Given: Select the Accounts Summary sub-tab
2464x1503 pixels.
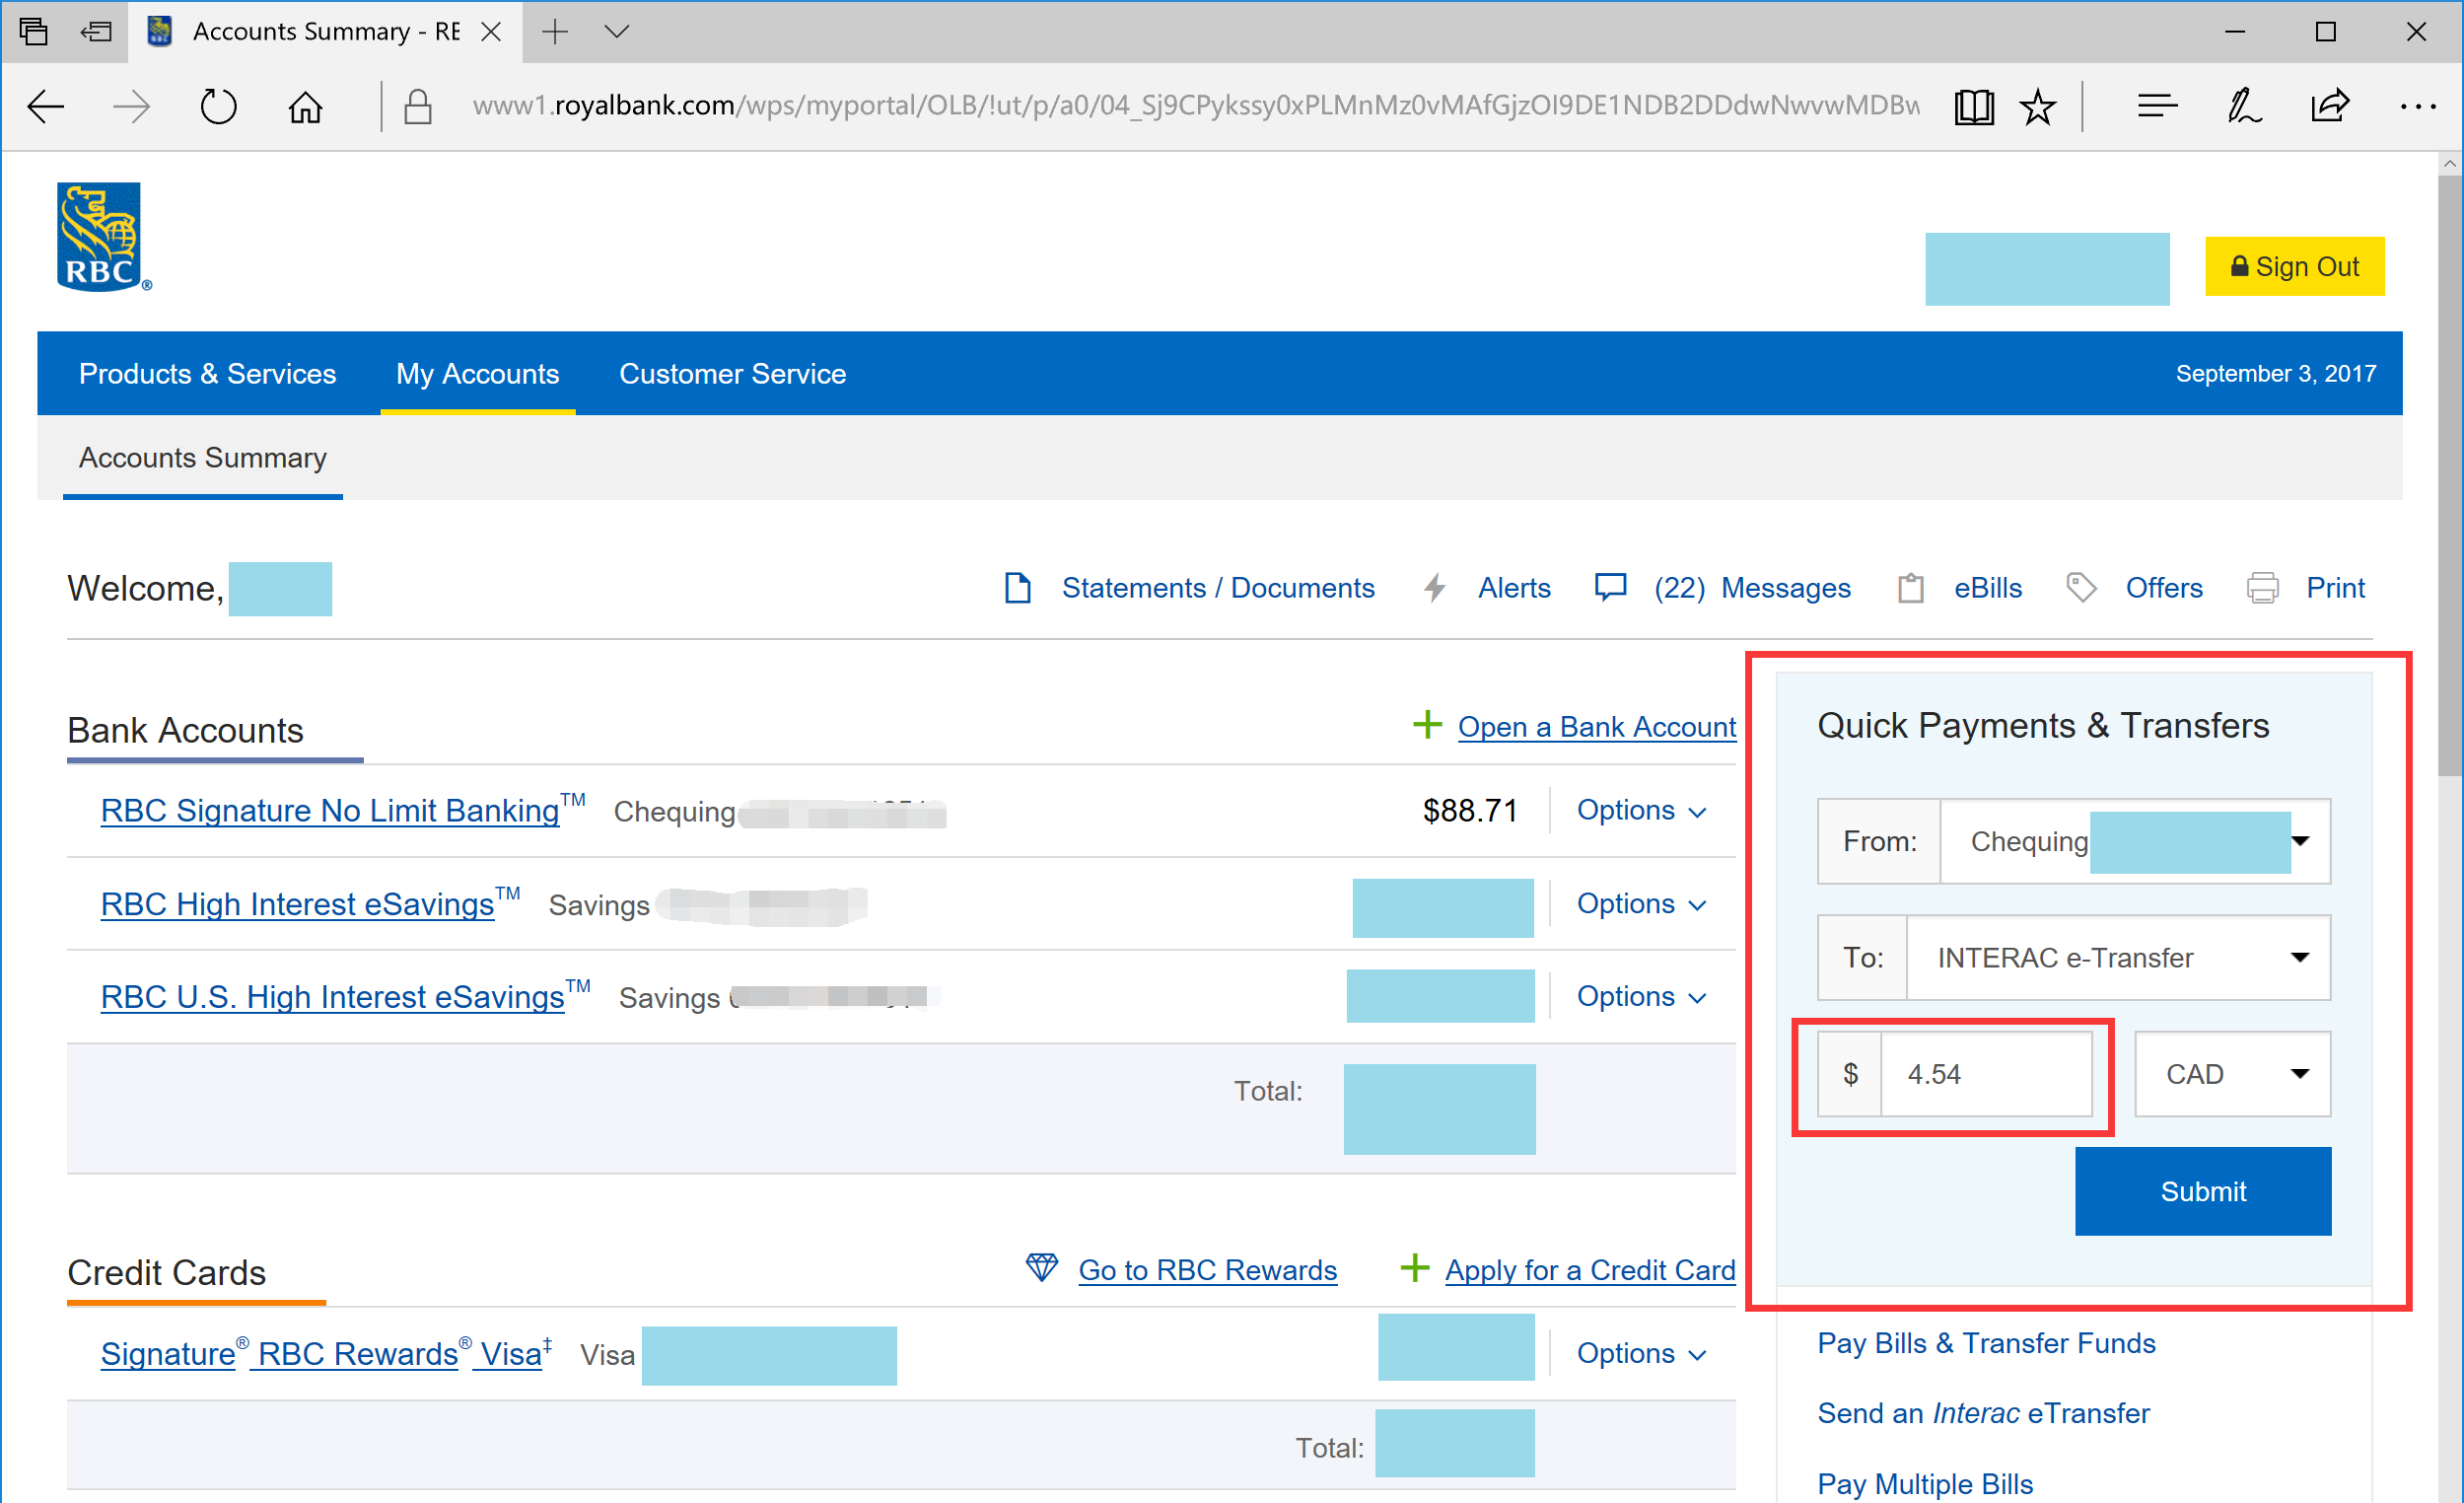Looking at the screenshot, I should tap(202, 458).
